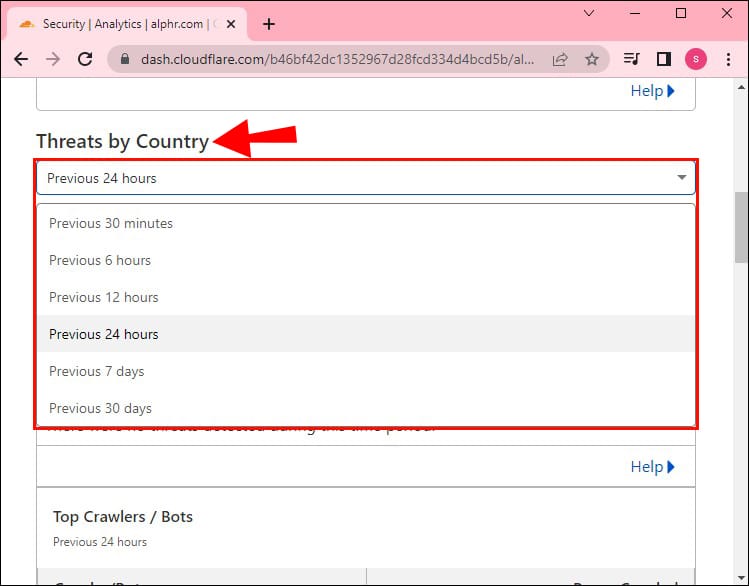Image resolution: width=749 pixels, height=586 pixels.
Task: Click the browser back arrow
Action: click(21, 60)
